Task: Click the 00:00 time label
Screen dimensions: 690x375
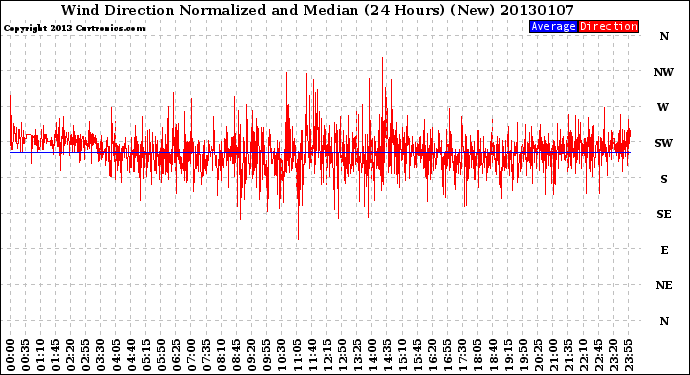Action: coord(11,355)
